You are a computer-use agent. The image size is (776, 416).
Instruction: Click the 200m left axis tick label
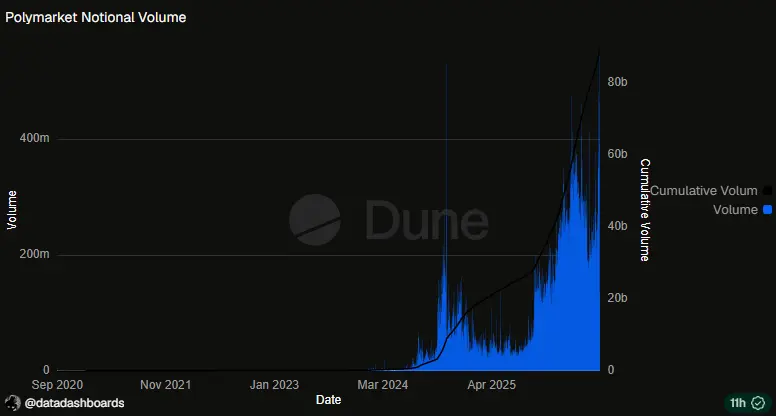pyautogui.click(x=35, y=254)
